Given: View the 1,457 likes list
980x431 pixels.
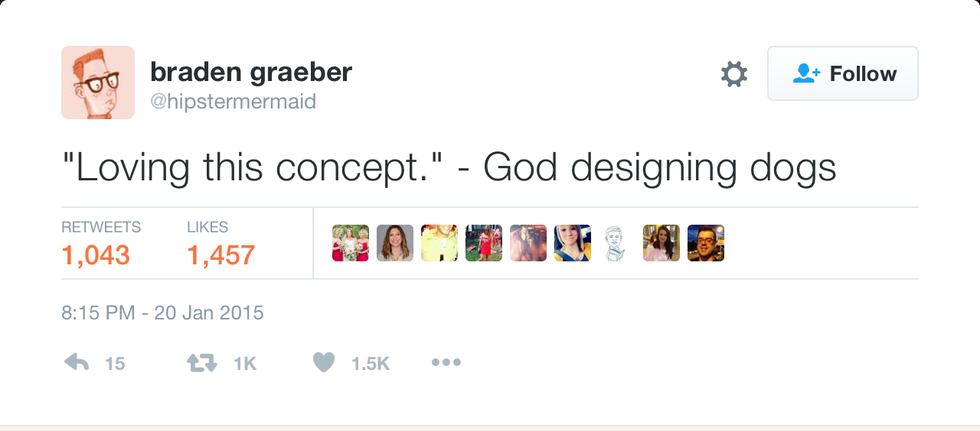Looking at the screenshot, I should click(221, 255).
